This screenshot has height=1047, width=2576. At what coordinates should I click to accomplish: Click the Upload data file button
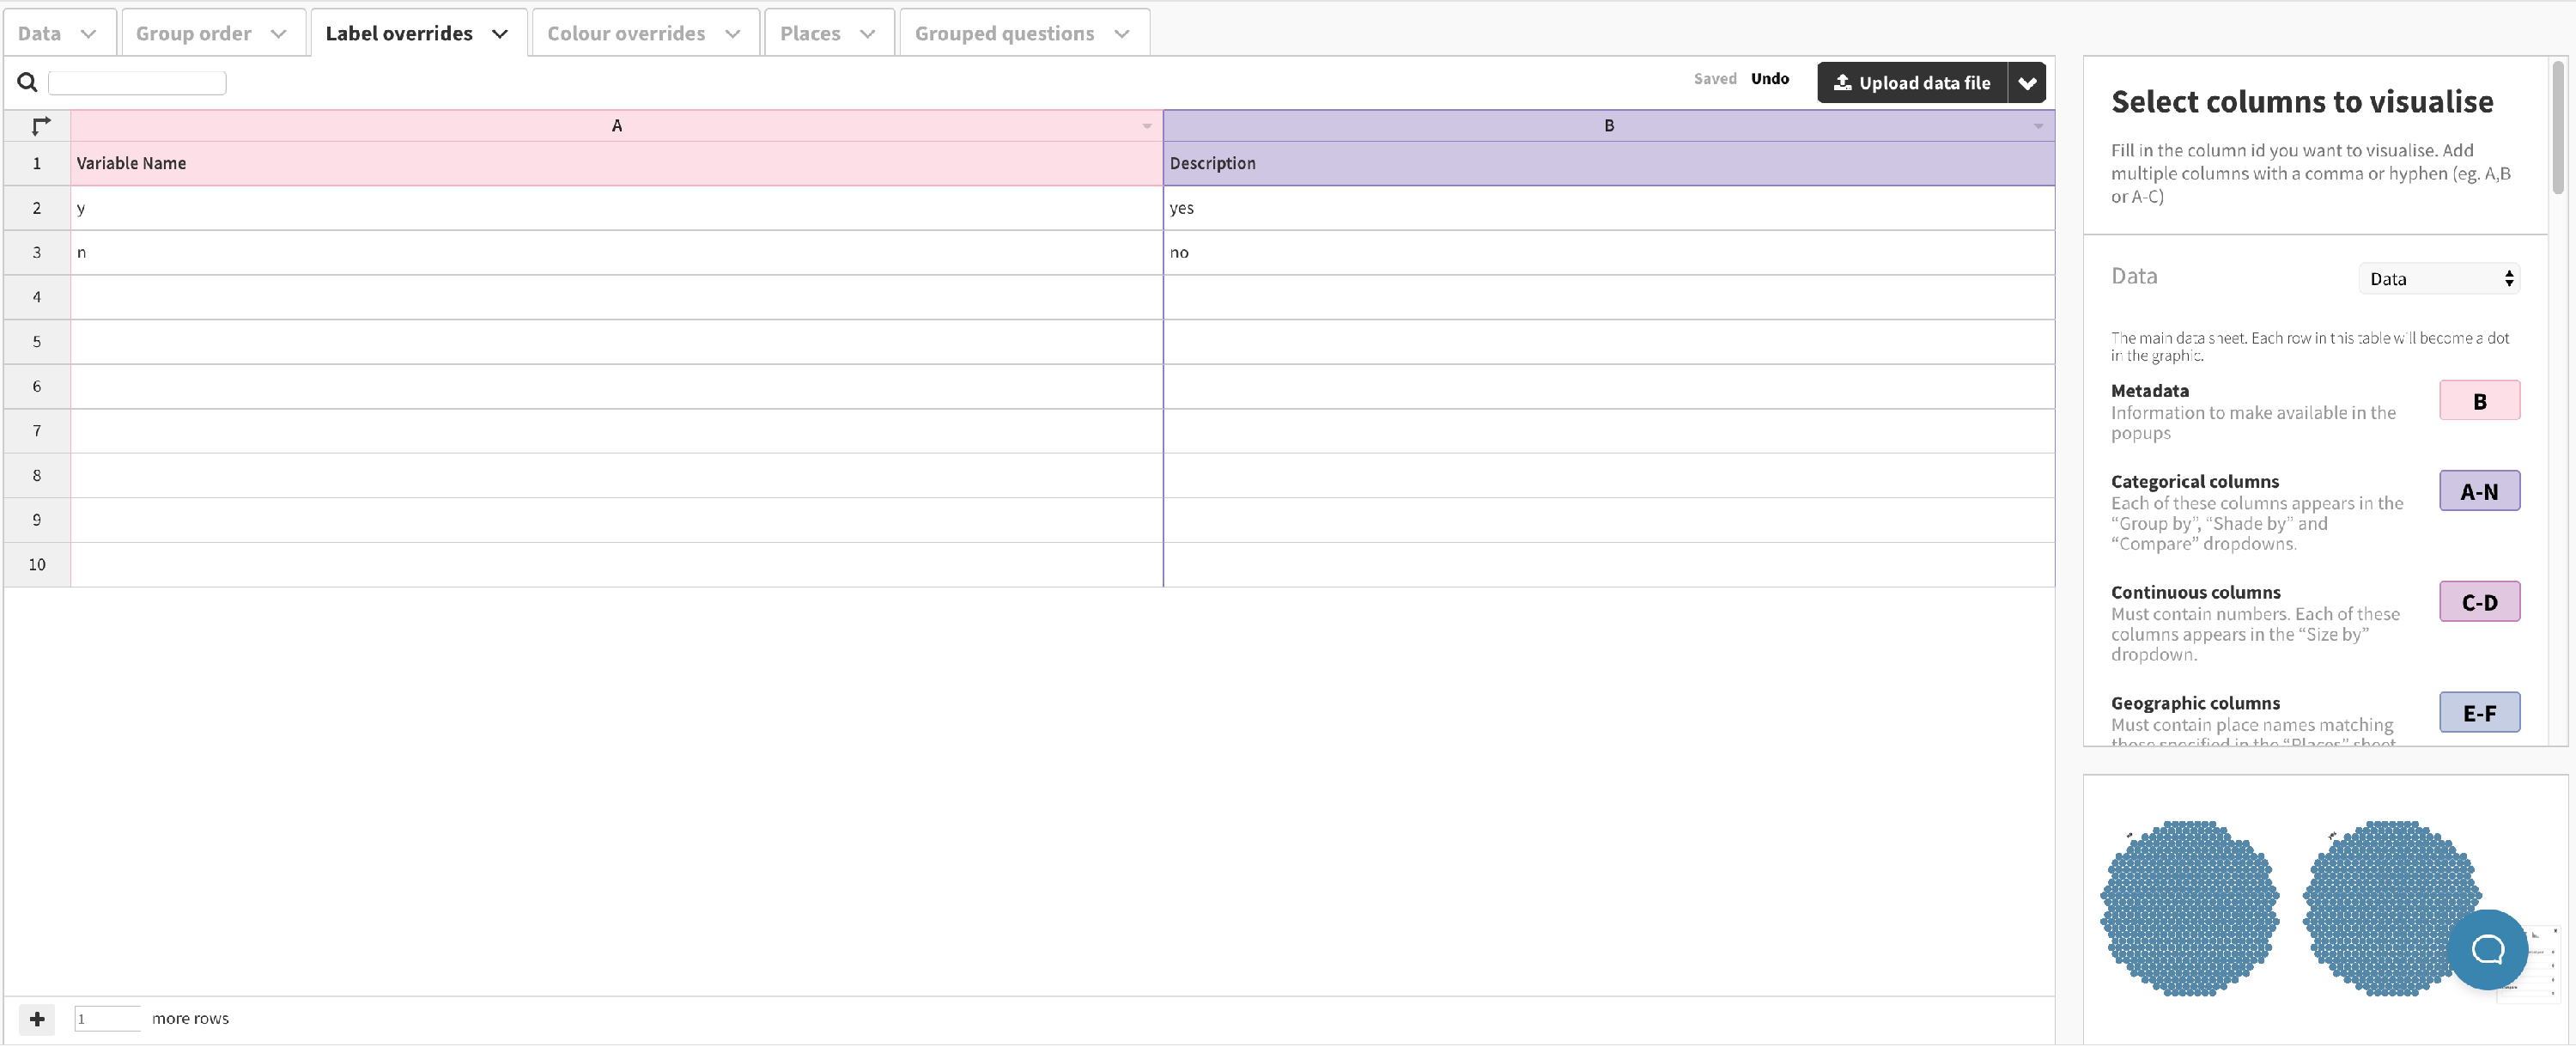(1911, 83)
